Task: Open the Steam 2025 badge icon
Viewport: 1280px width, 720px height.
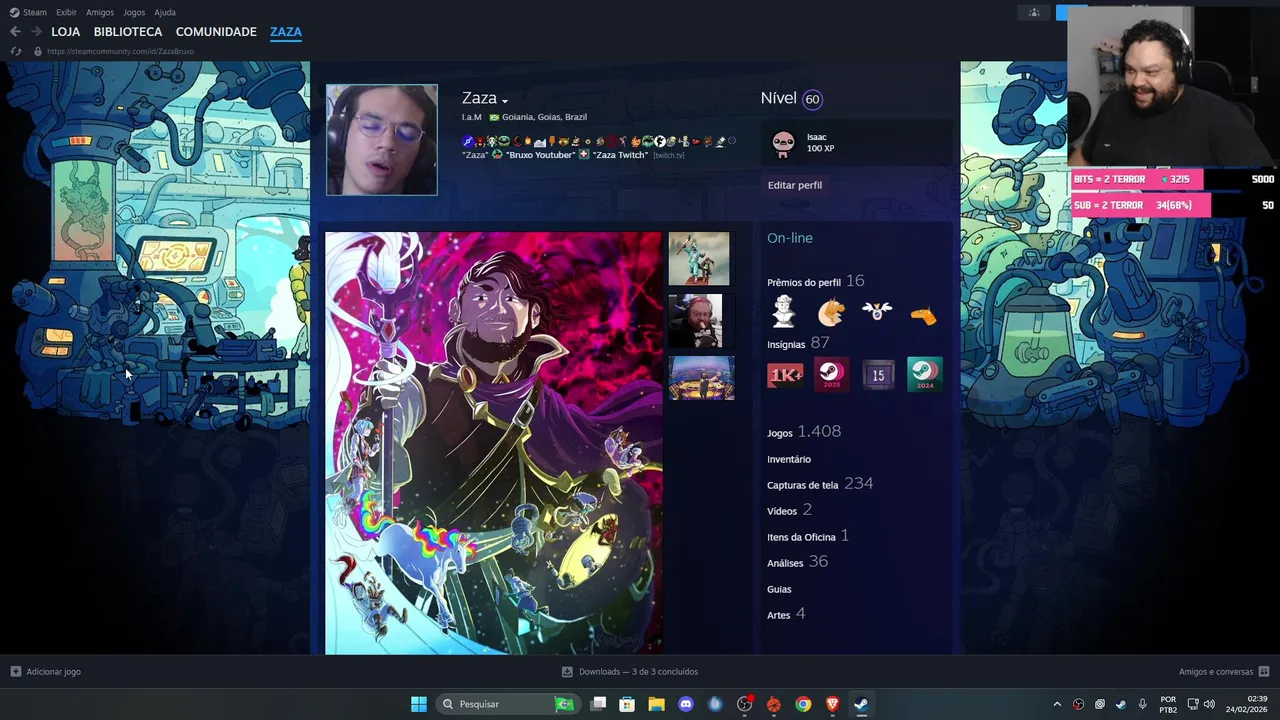Action: point(831,375)
